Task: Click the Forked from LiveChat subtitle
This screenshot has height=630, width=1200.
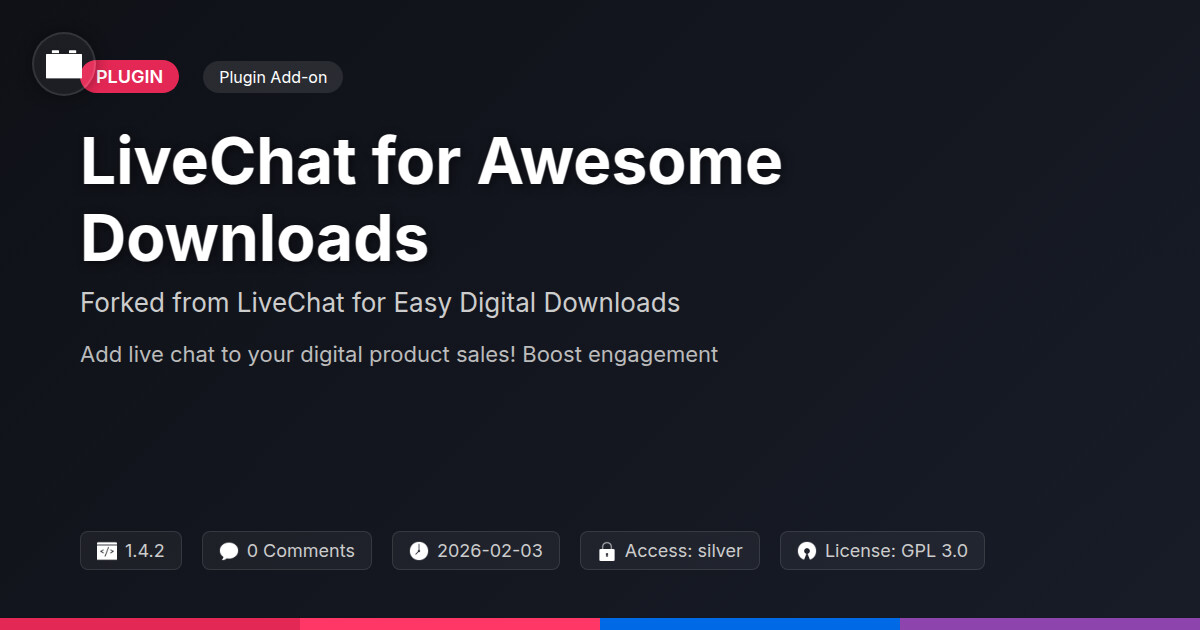Action: (x=380, y=303)
